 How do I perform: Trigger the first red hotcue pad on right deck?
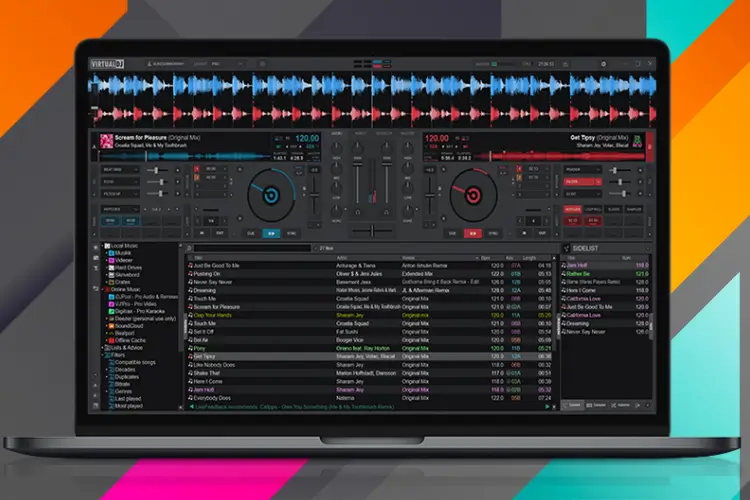pos(573,221)
